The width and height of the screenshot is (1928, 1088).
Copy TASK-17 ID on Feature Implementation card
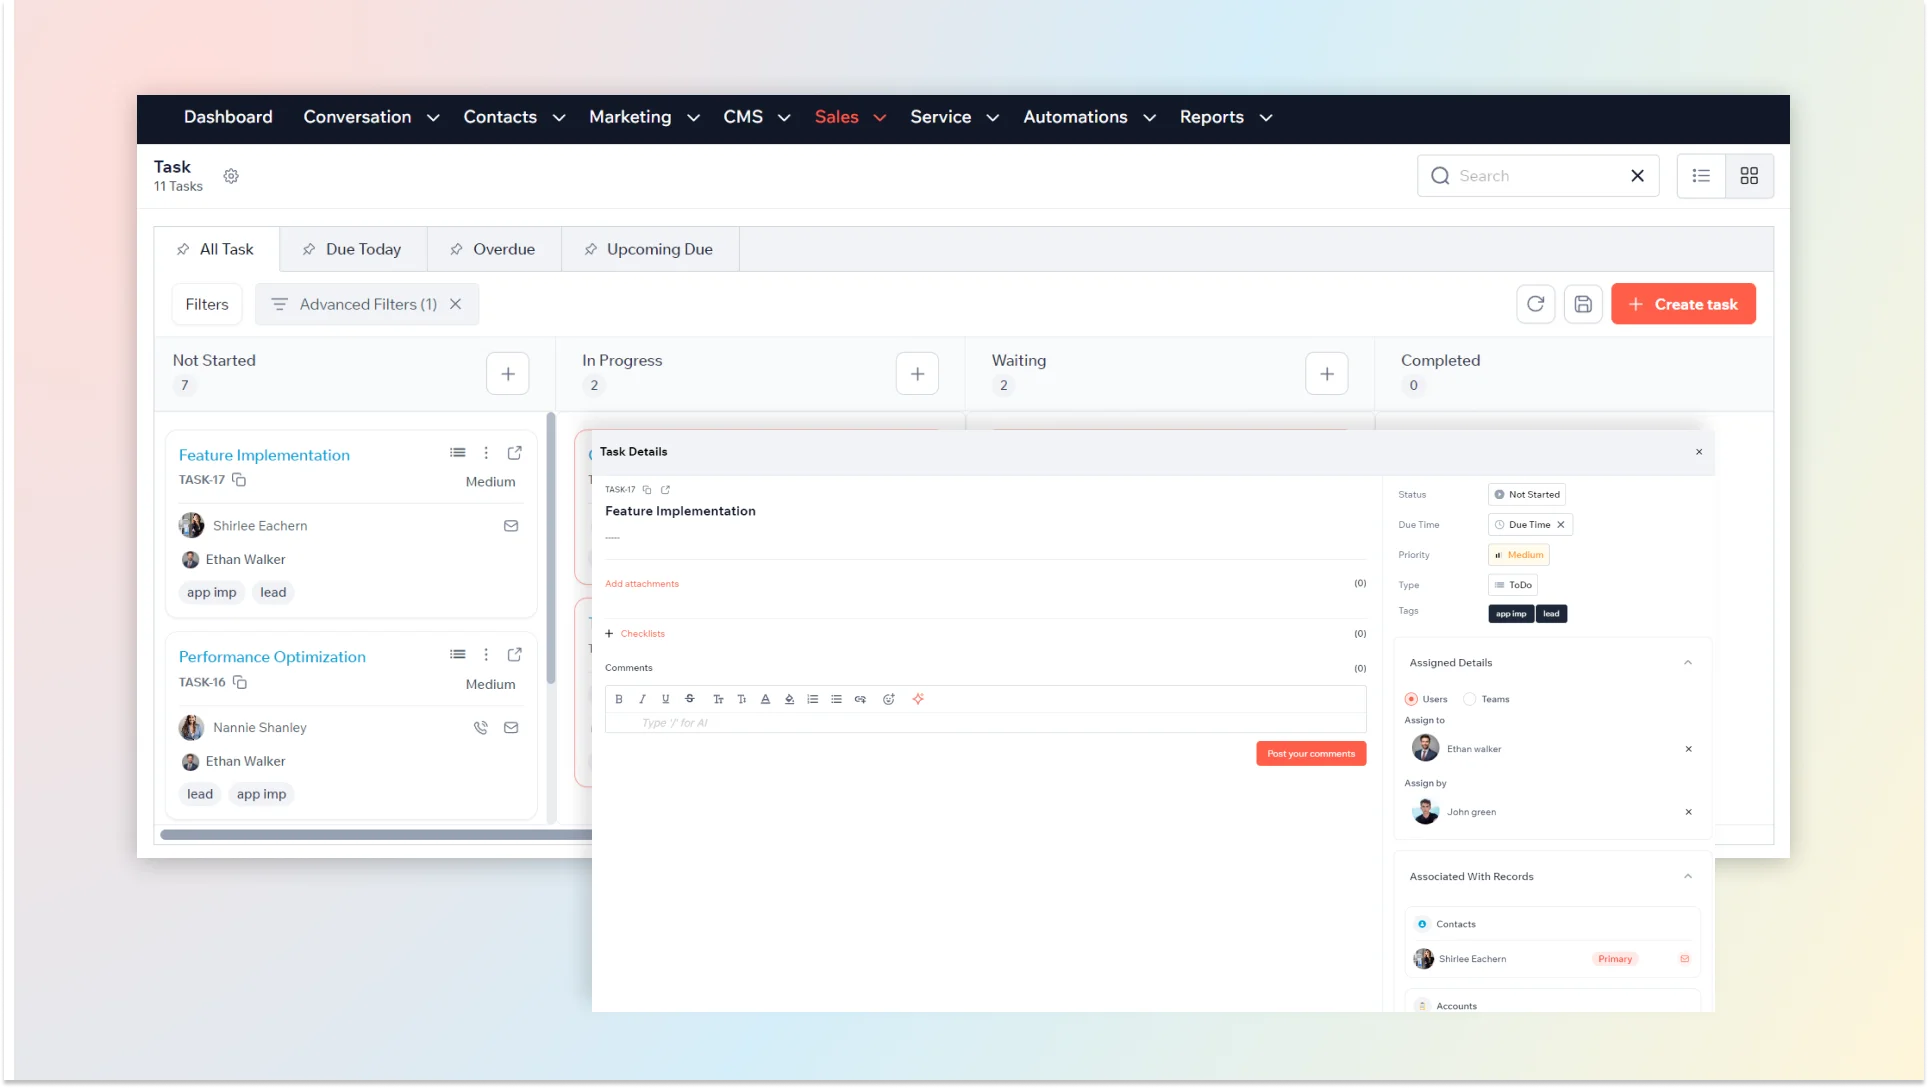pyautogui.click(x=239, y=480)
